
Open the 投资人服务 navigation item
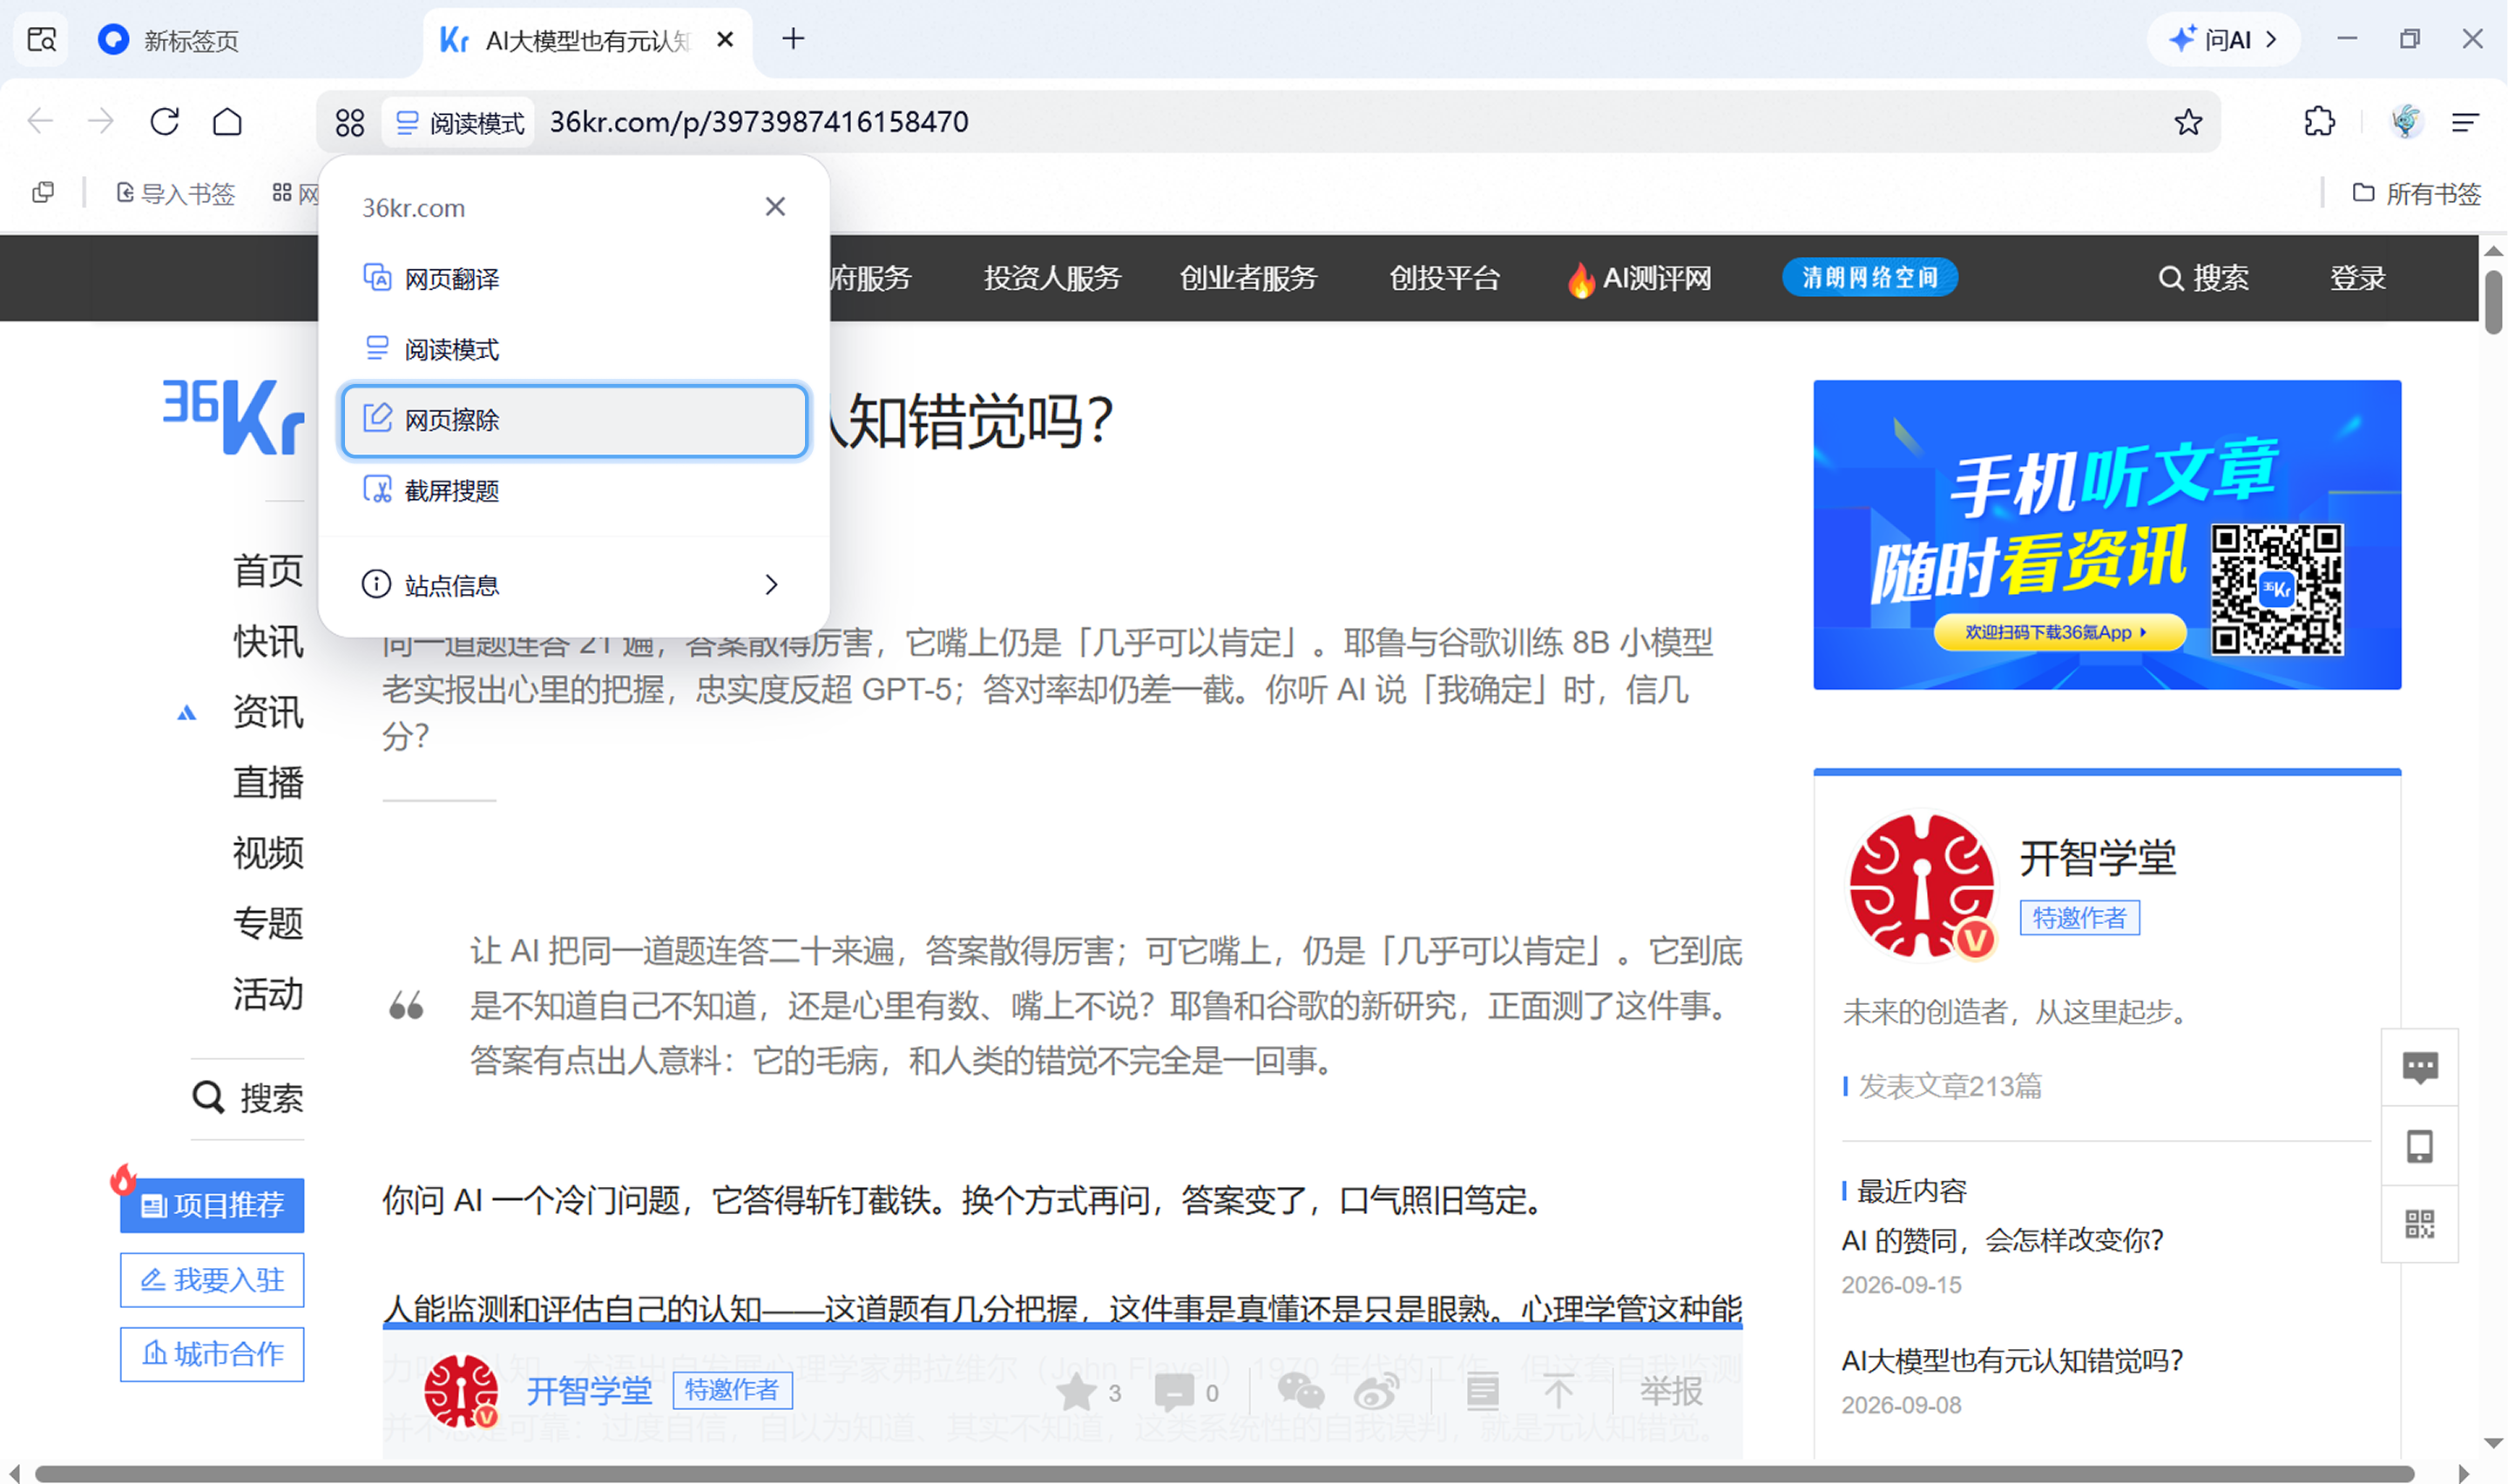pyautogui.click(x=1052, y=278)
